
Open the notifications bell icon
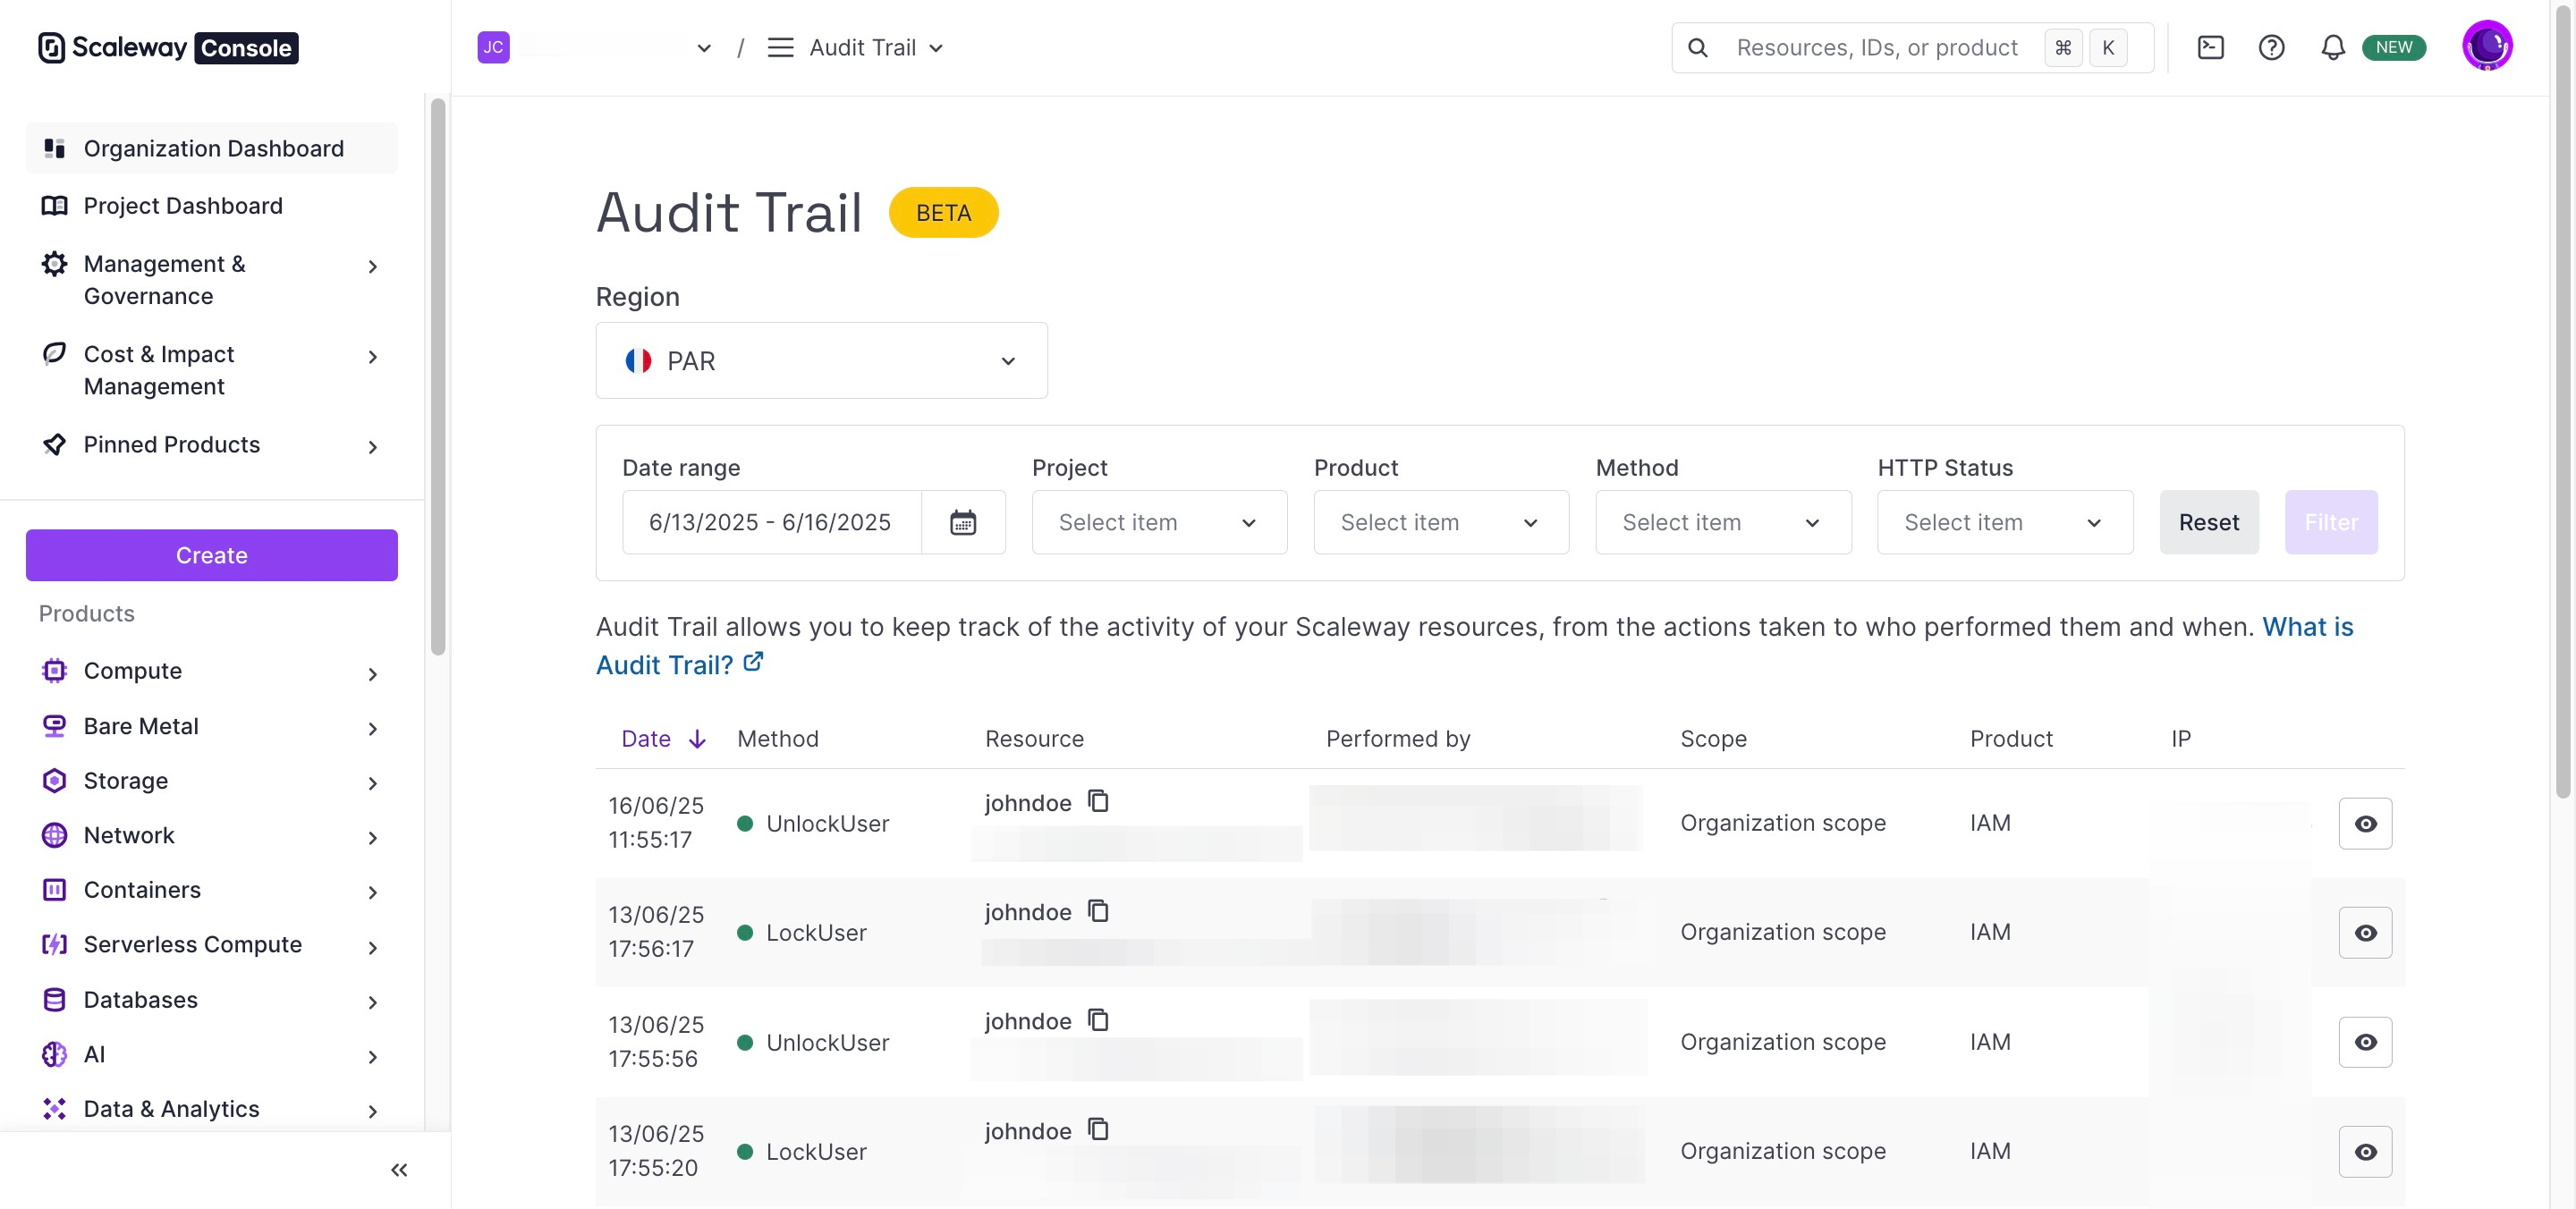coord(2332,47)
